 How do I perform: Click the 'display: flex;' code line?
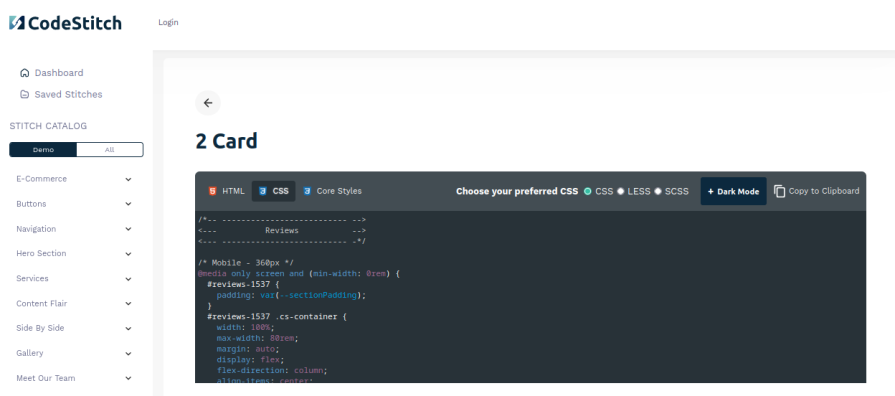pyautogui.click(x=250, y=359)
